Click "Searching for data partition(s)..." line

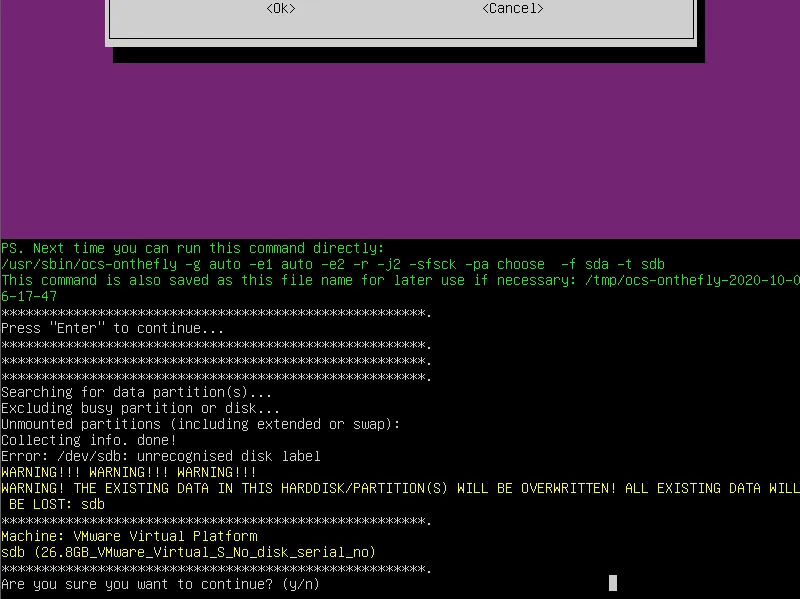tap(136, 392)
